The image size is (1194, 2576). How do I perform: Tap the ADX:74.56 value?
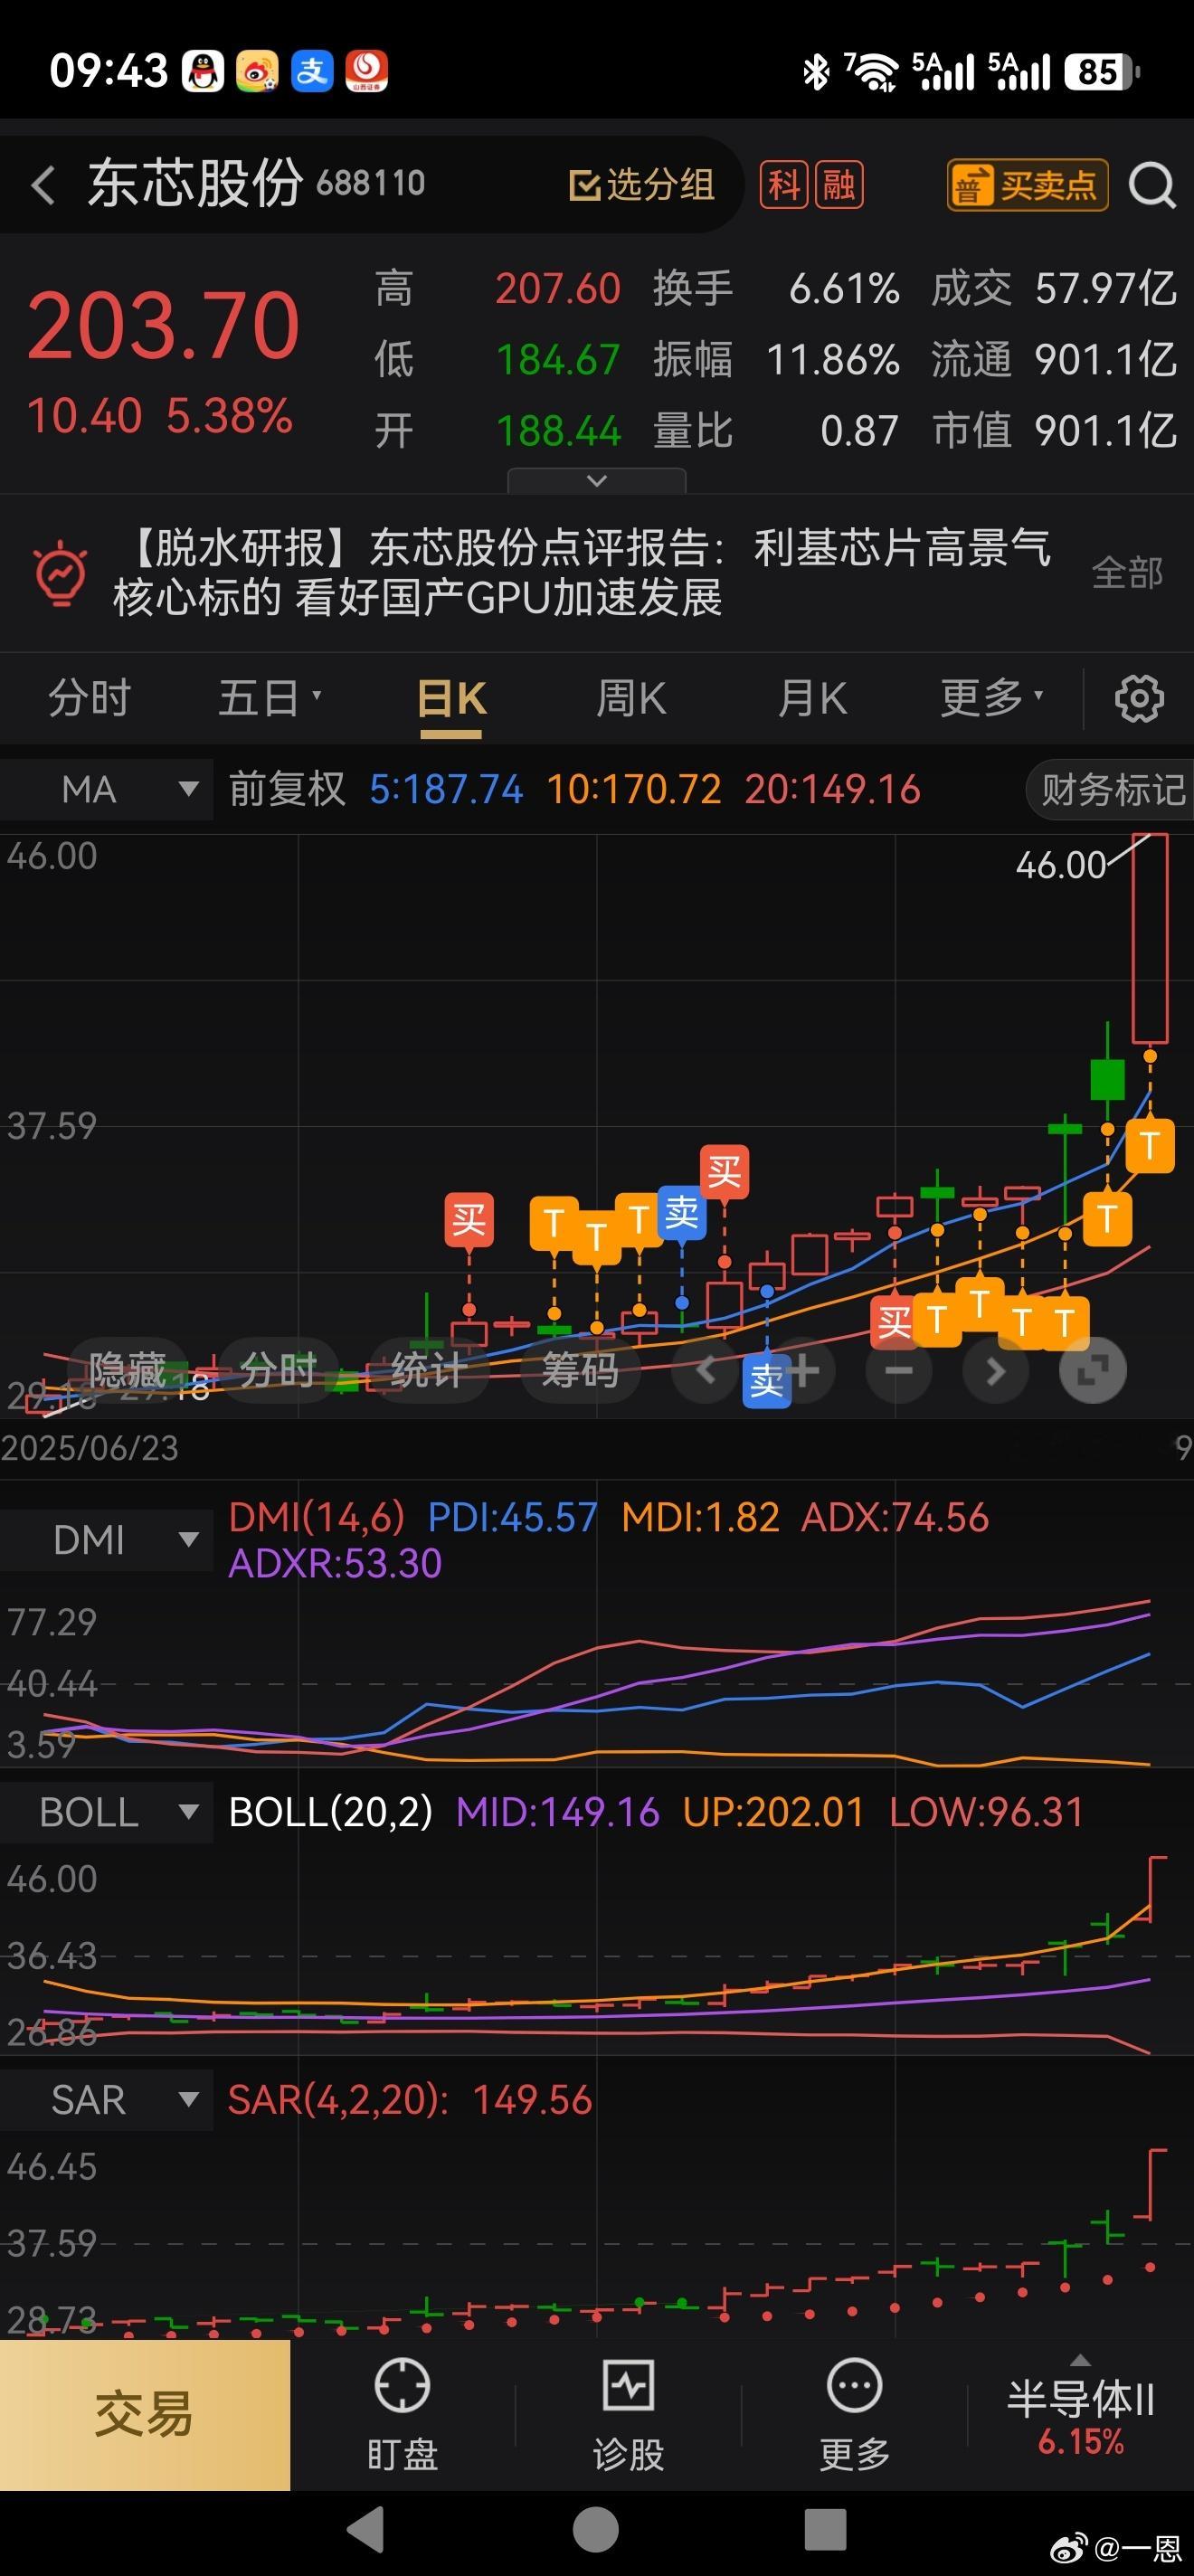[x=895, y=1518]
